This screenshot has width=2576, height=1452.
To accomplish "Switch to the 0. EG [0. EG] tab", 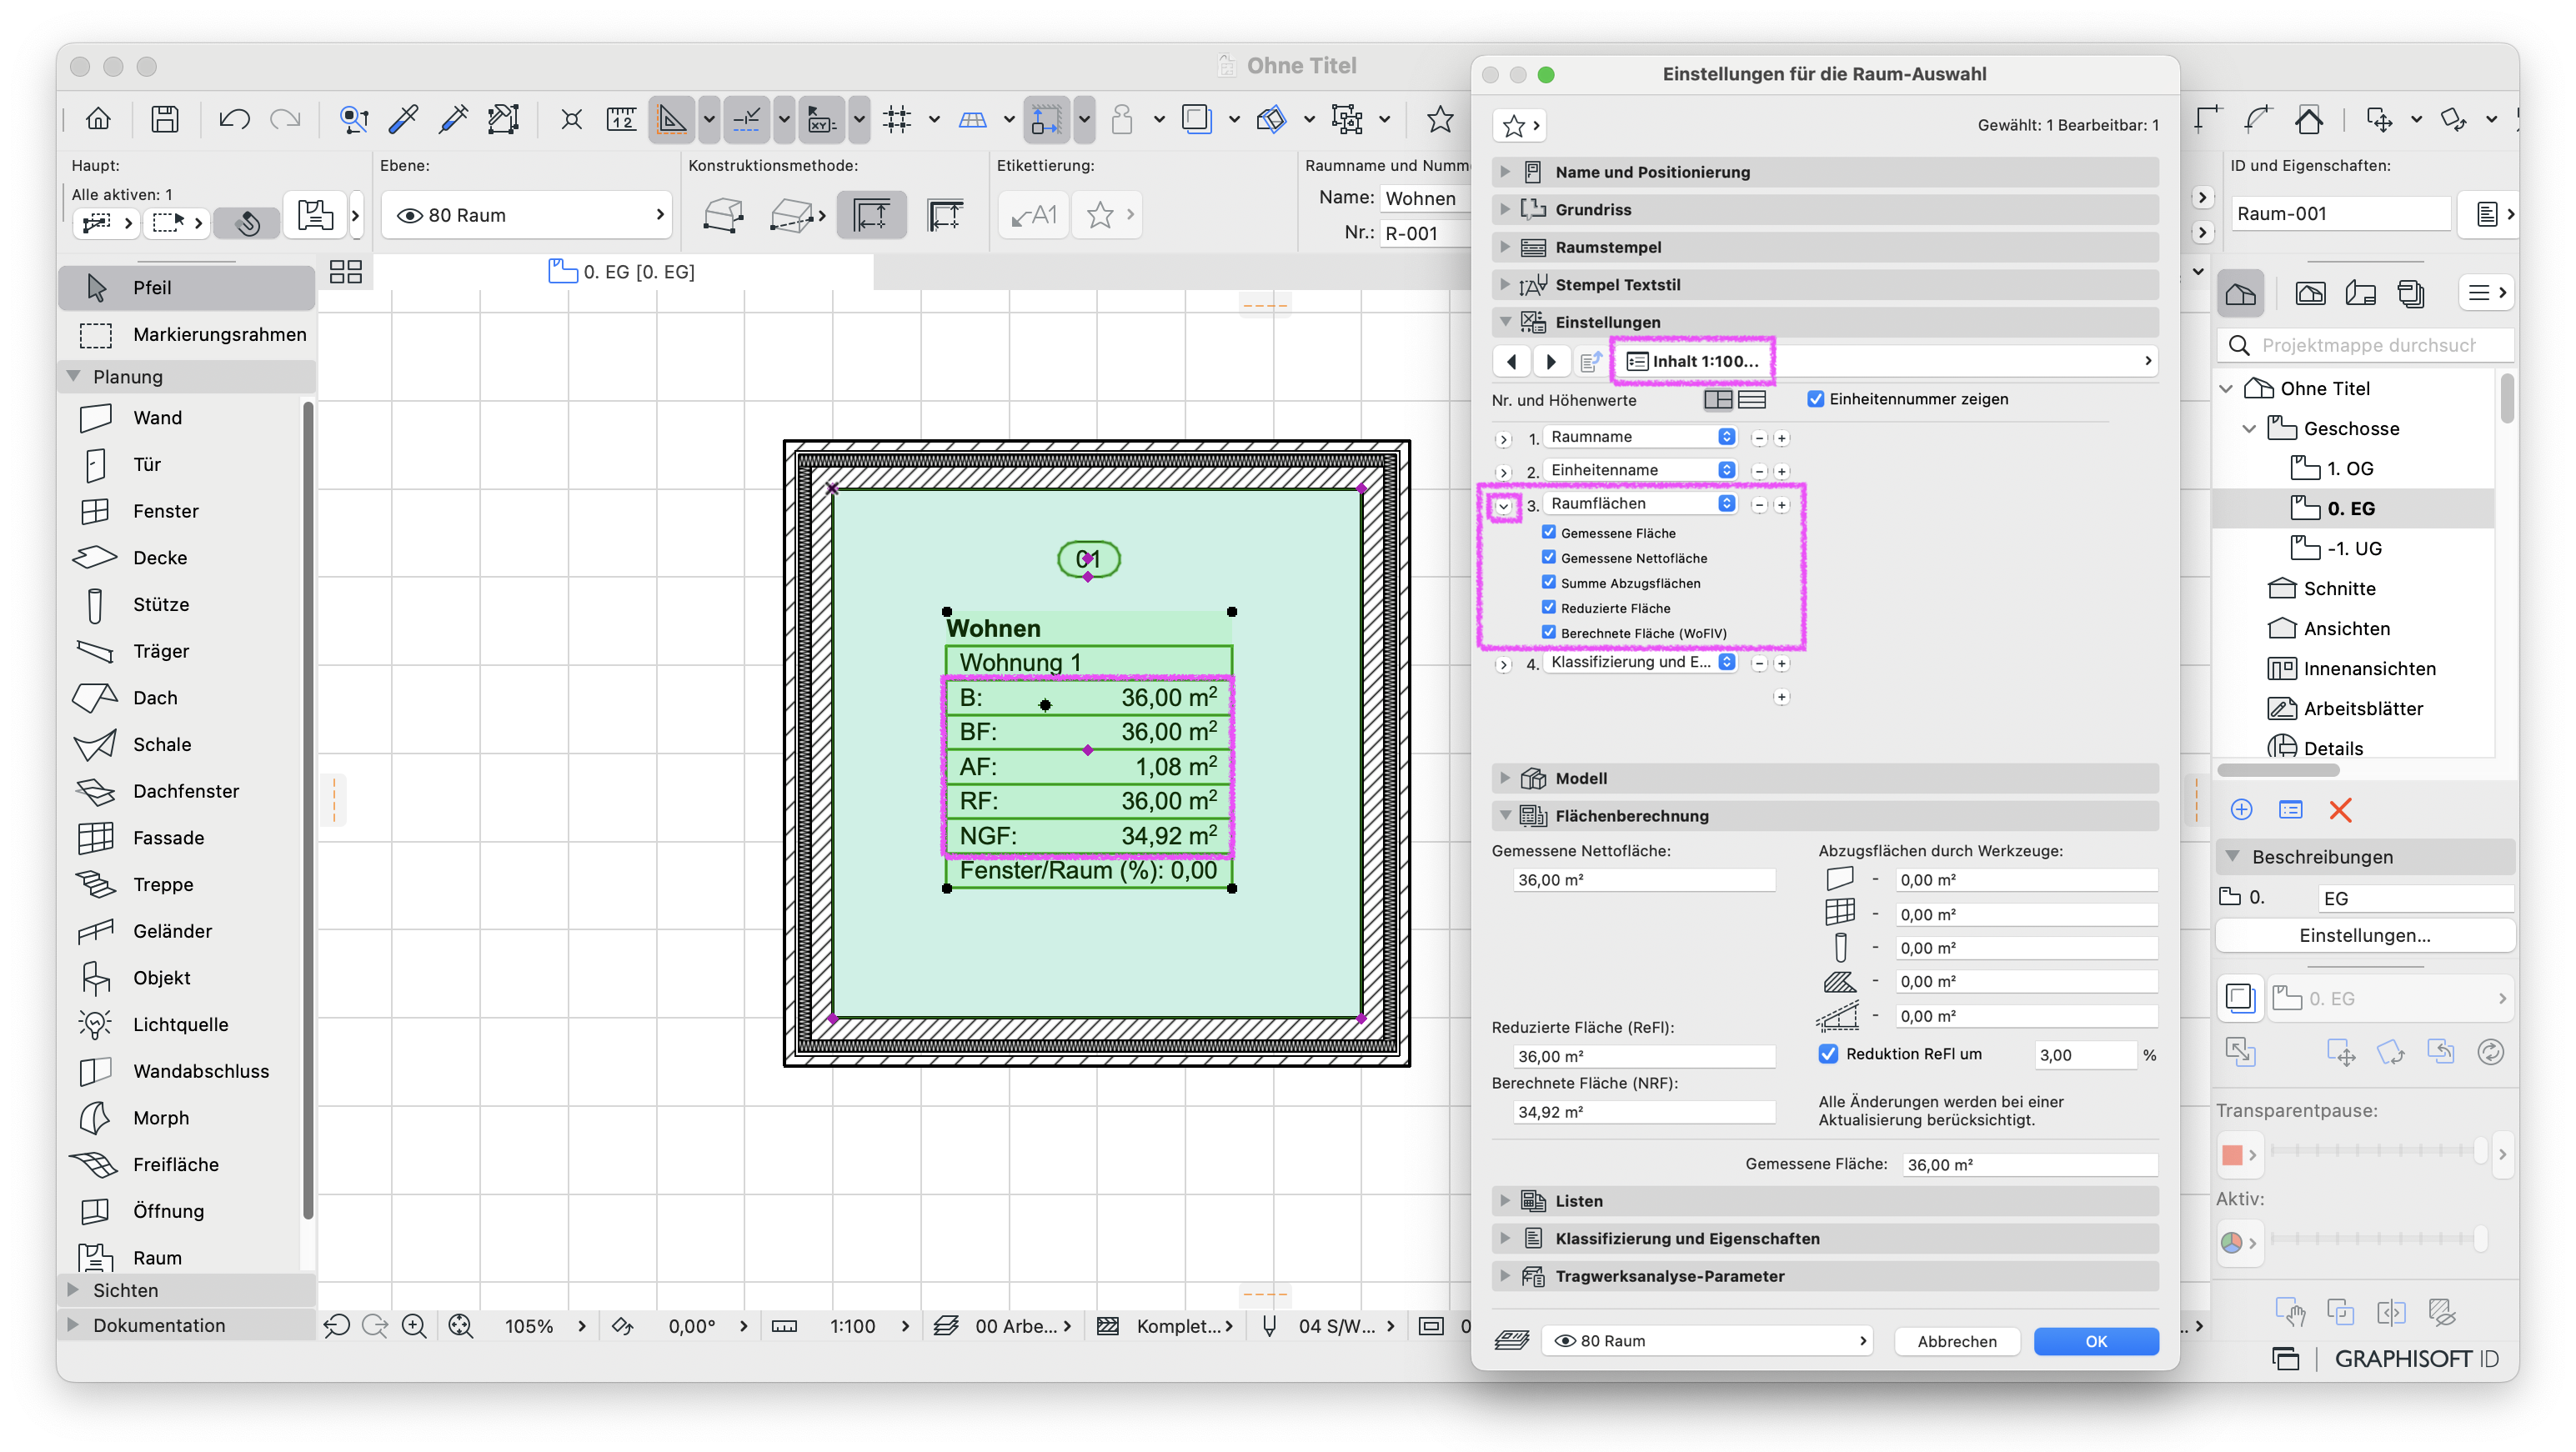I will click(622, 272).
